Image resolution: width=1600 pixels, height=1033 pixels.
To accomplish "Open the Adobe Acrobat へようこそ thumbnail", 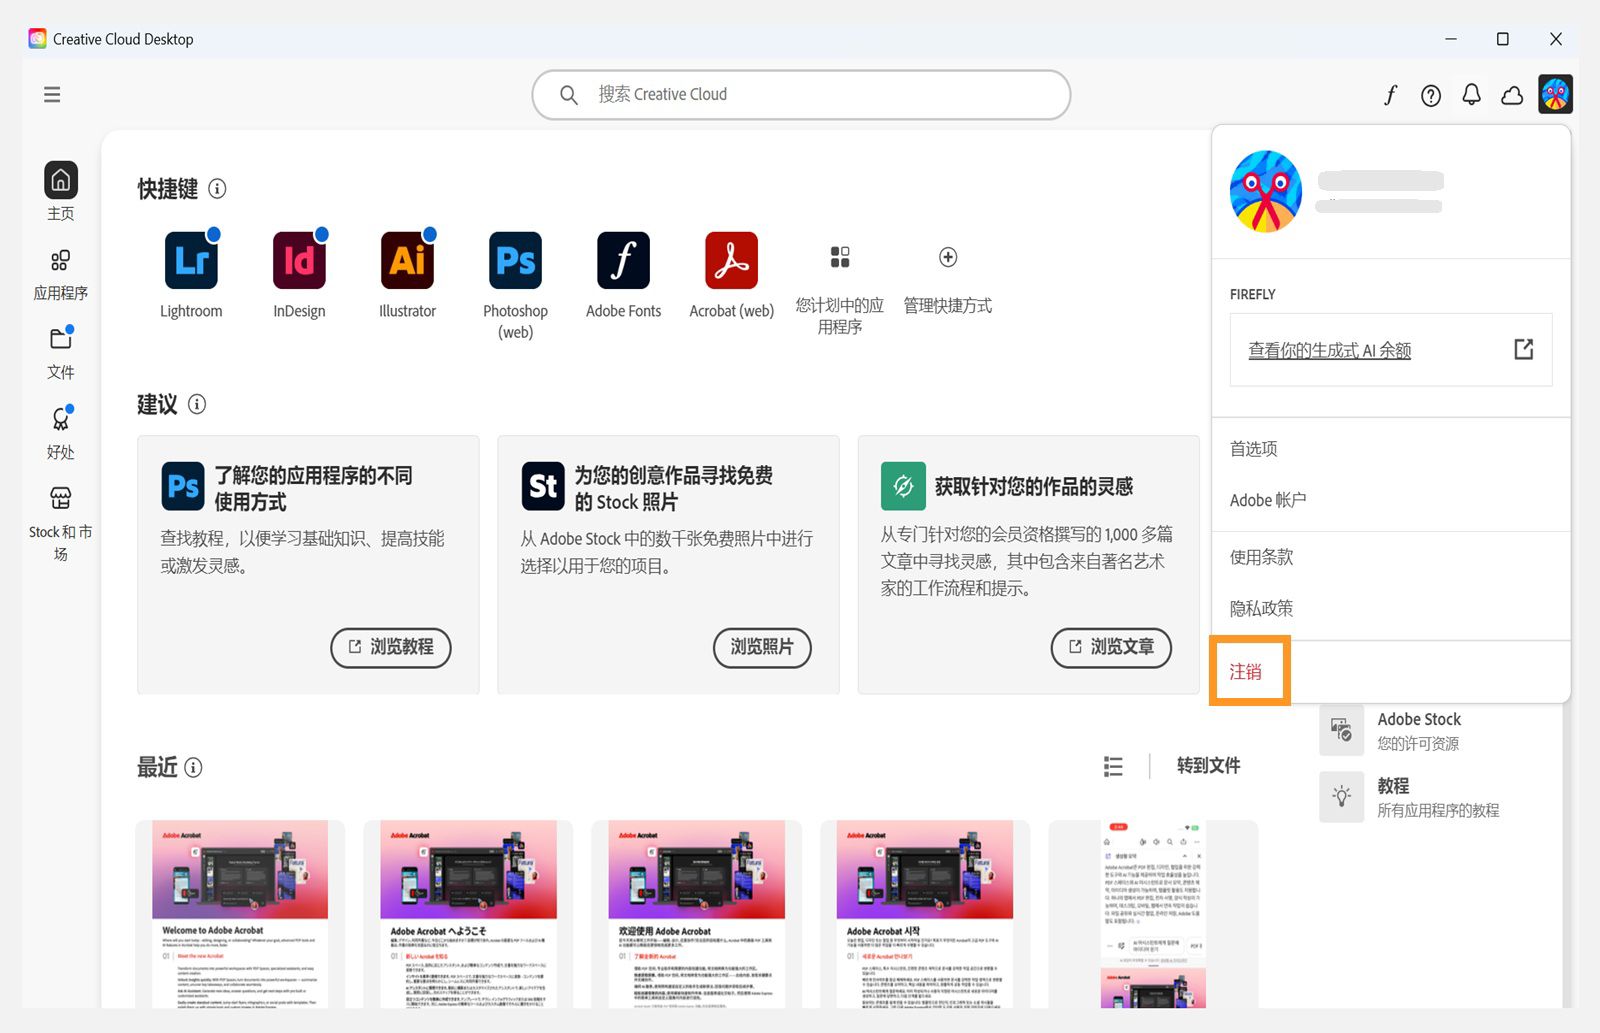I will (468, 914).
